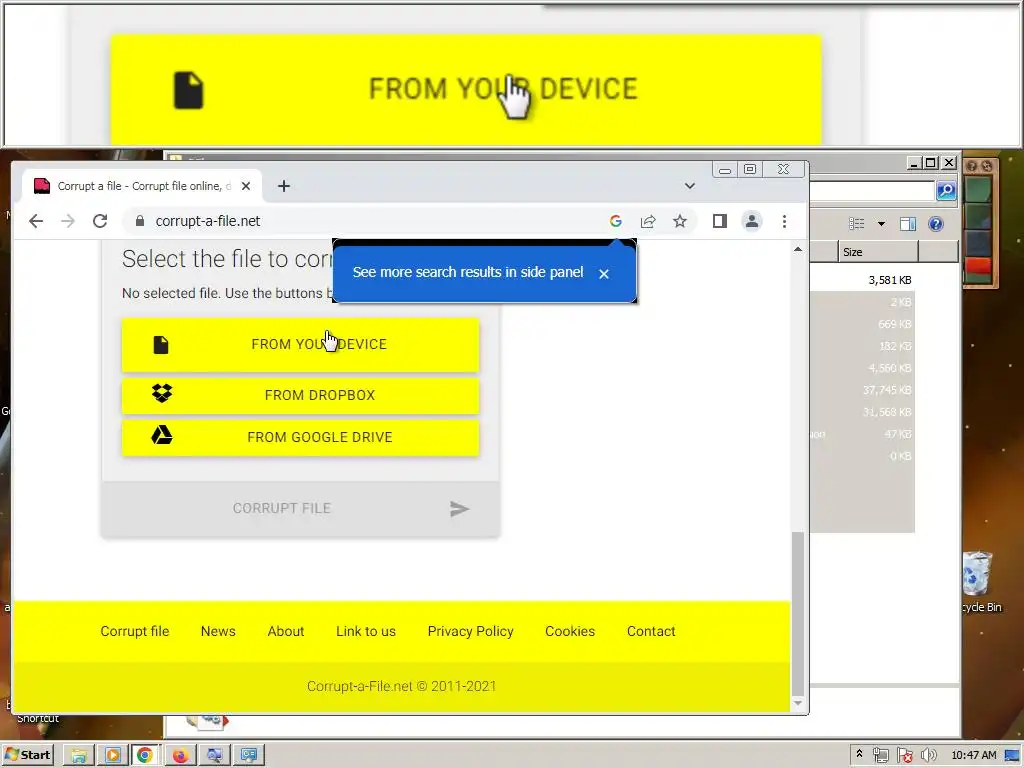Screen dimensions: 1024x768
Task: Open the Windows Start menu
Action: (x=27, y=755)
